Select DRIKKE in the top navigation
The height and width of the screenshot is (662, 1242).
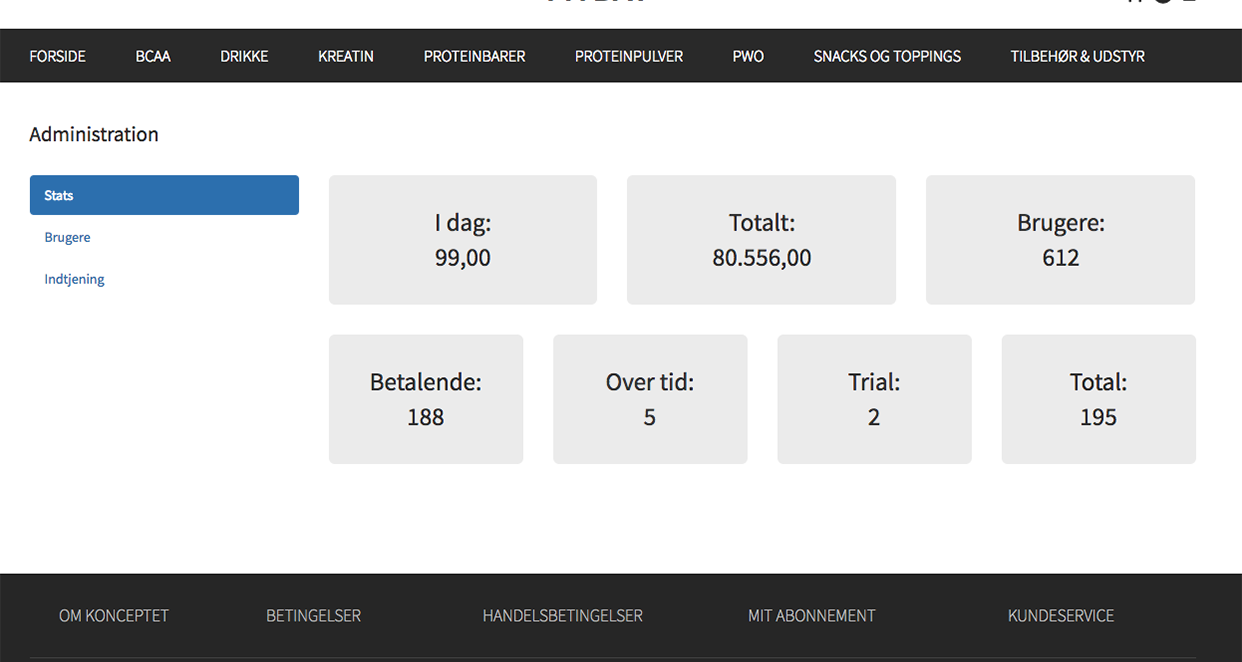click(244, 56)
